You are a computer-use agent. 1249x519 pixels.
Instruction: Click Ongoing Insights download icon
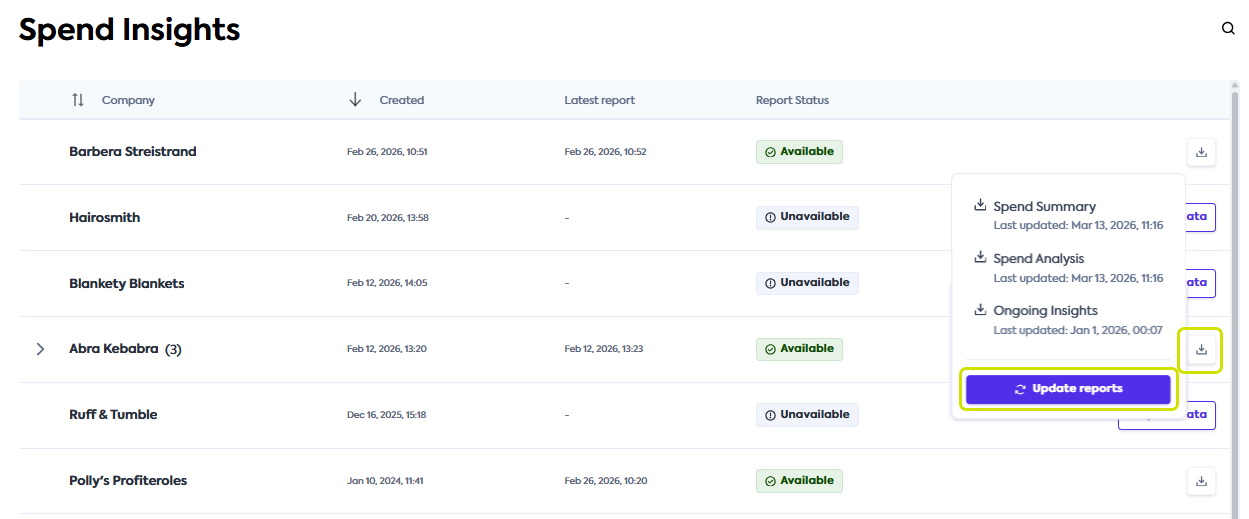coord(980,310)
